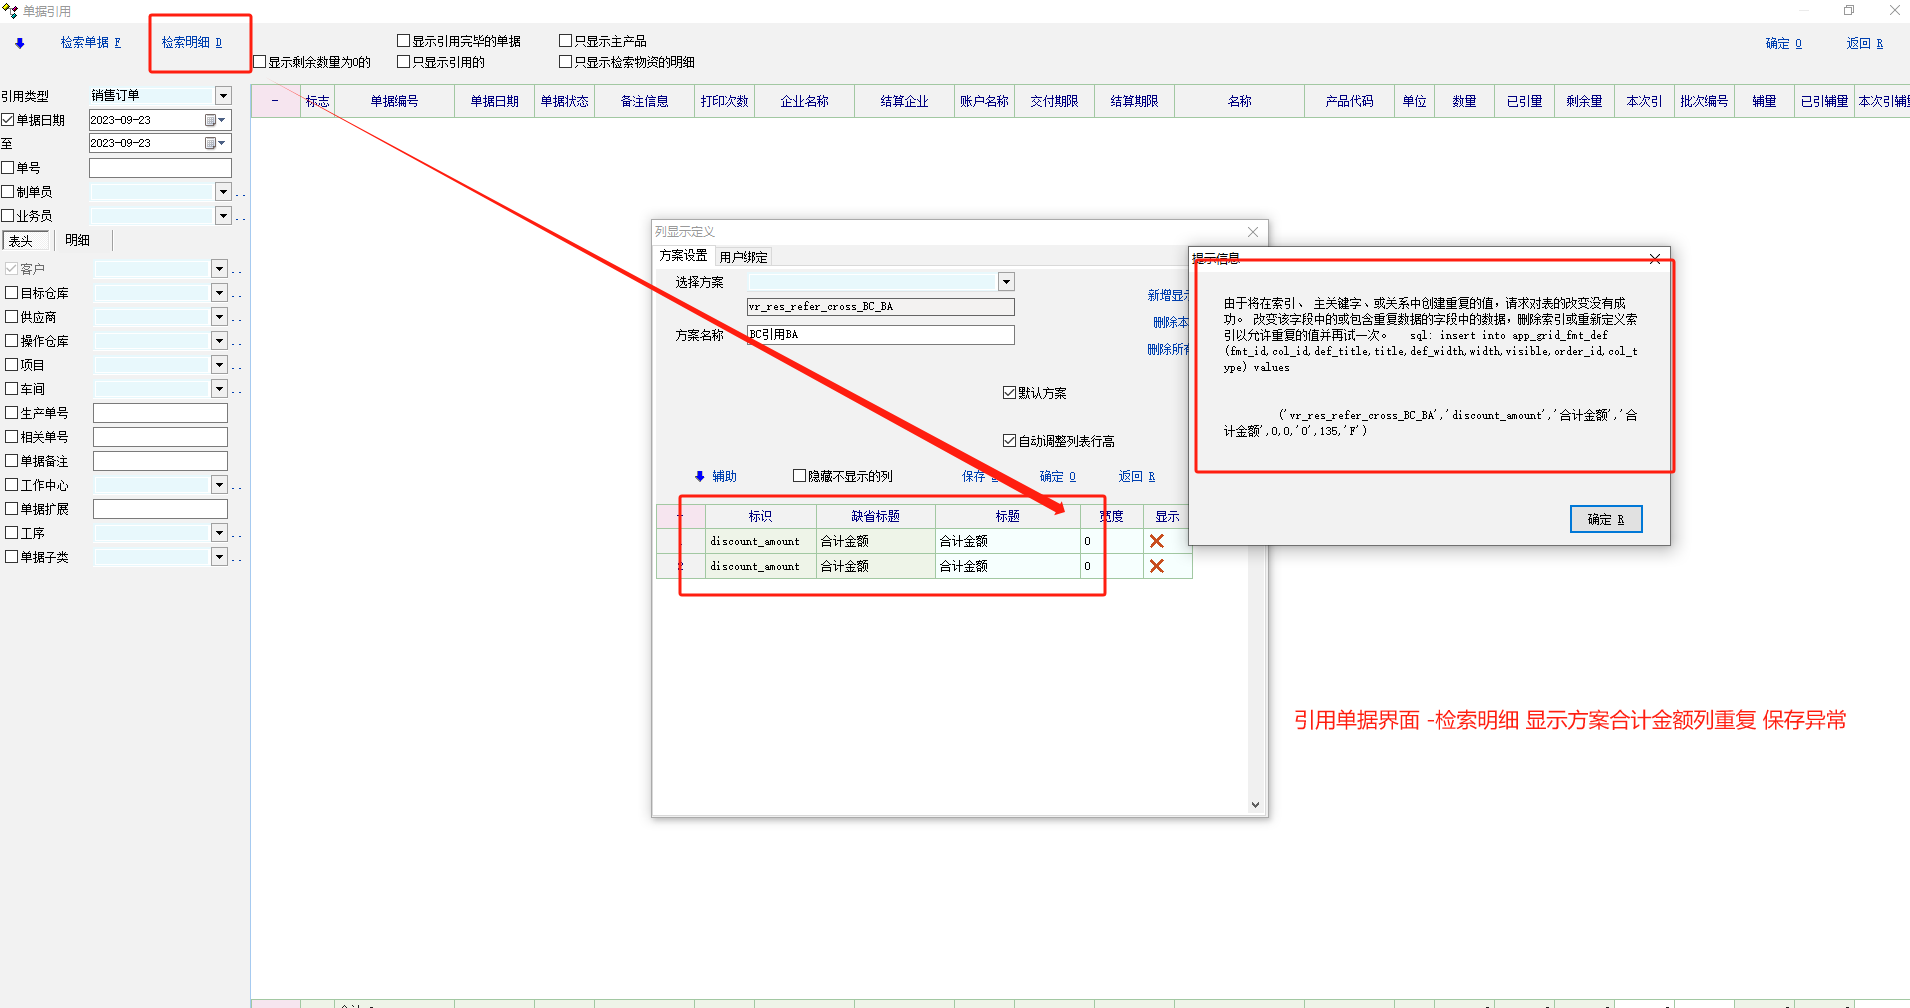Viewport: 1910px width, 1008px height.
Task: Open the calendar picker for the 至 end date
Action: [211, 144]
